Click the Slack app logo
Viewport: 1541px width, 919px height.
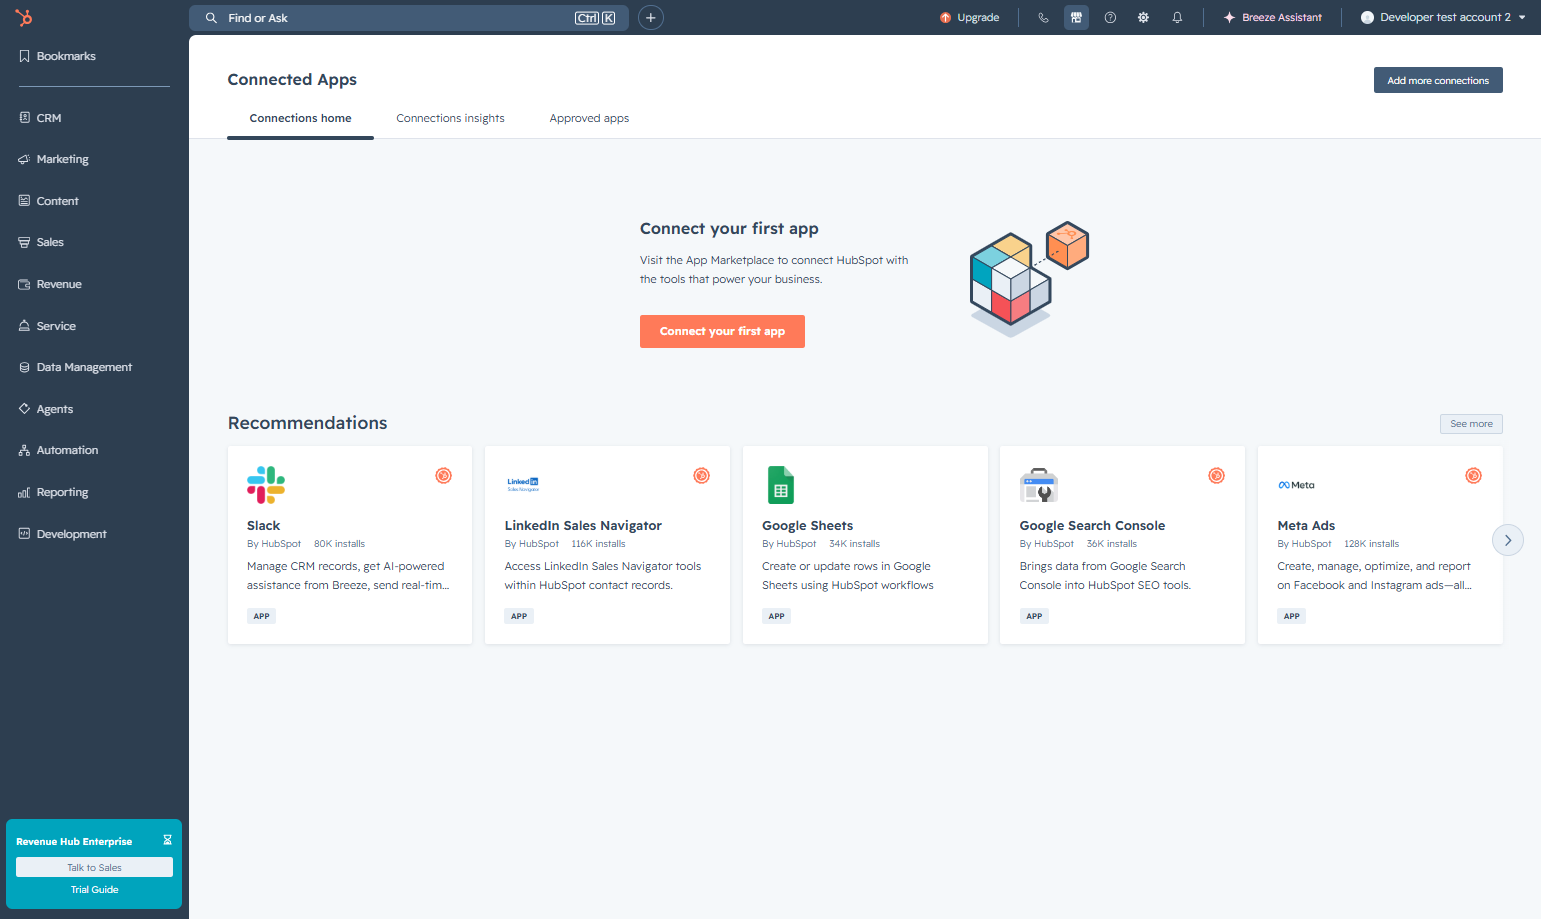[x=266, y=485]
